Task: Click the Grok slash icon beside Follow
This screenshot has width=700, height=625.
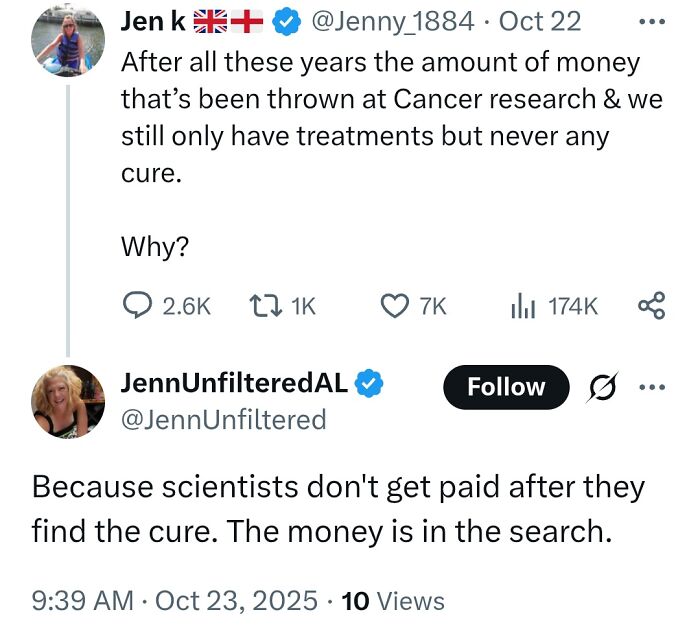Action: tap(604, 388)
